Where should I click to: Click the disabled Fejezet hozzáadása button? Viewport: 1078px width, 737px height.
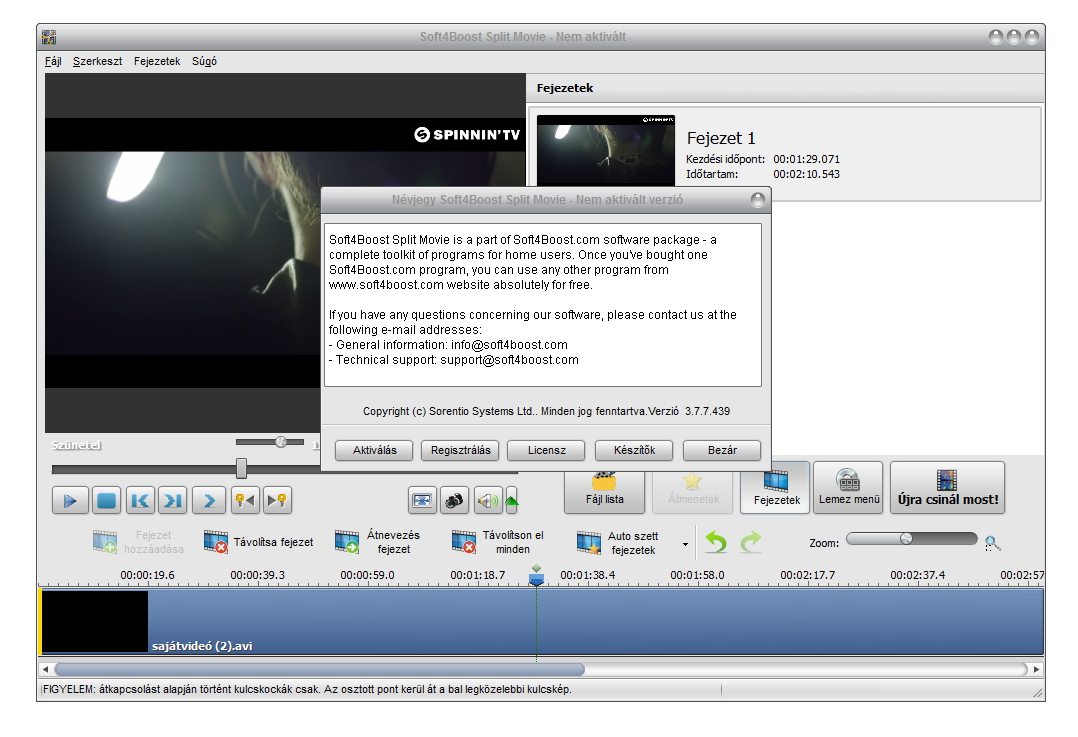pyautogui.click(x=138, y=542)
